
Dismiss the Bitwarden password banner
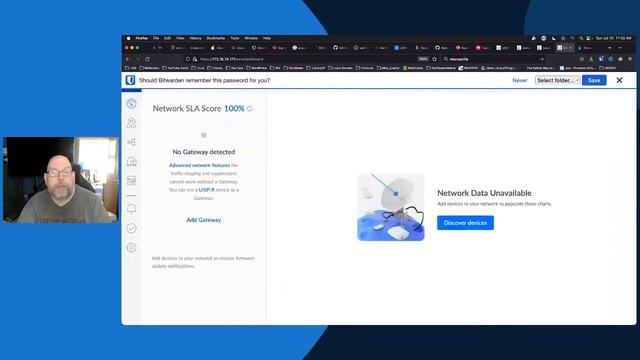pos(619,80)
